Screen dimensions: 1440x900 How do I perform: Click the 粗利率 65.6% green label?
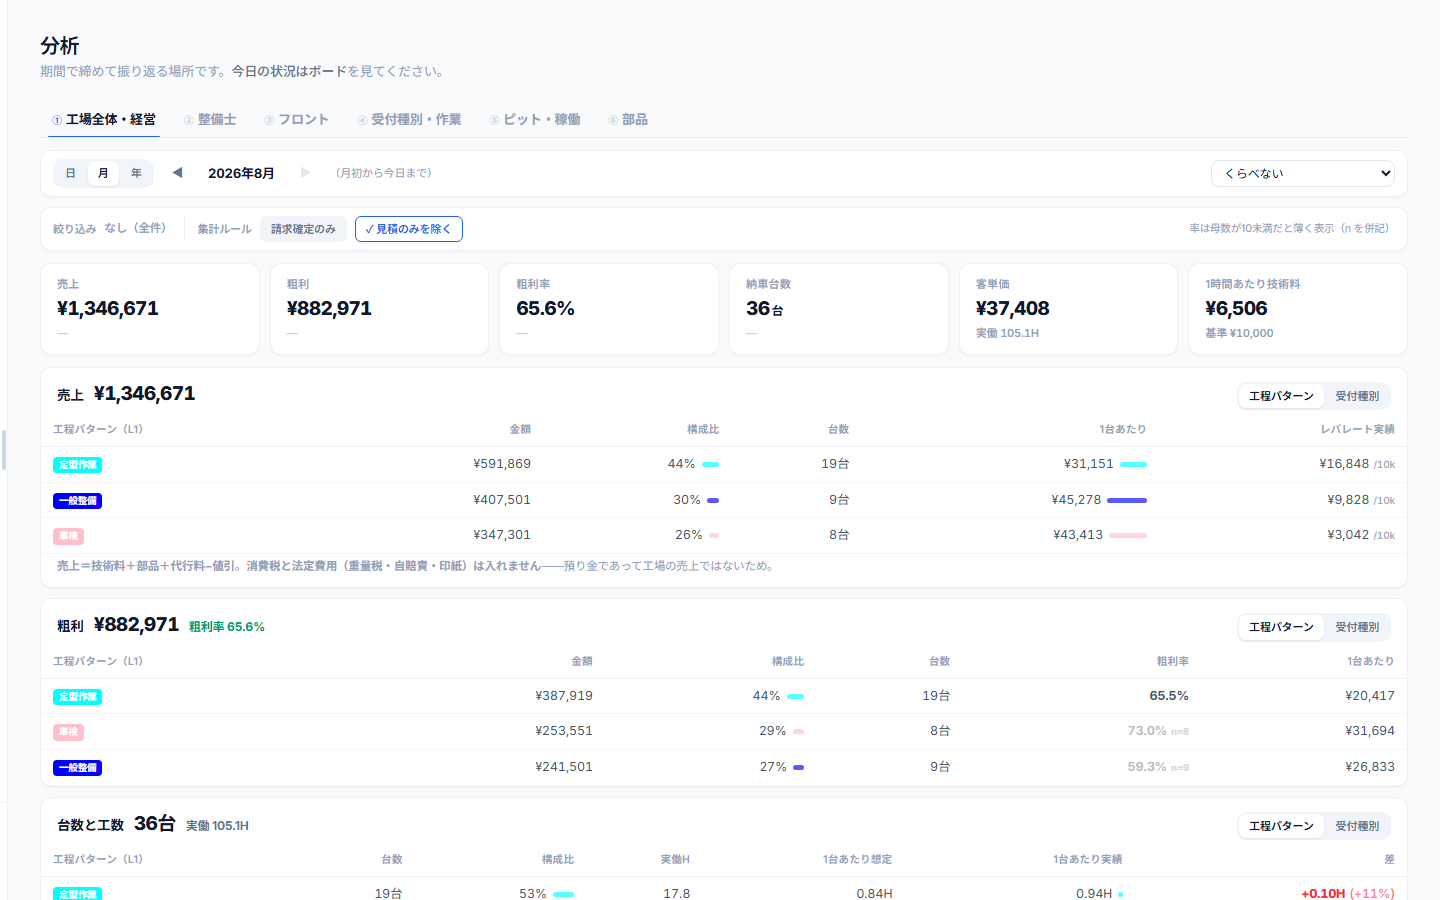[x=227, y=627]
